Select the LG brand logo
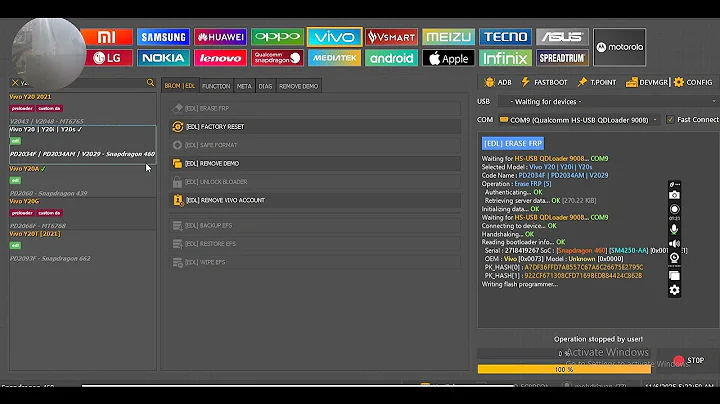720x404 pixels. (x=108, y=58)
